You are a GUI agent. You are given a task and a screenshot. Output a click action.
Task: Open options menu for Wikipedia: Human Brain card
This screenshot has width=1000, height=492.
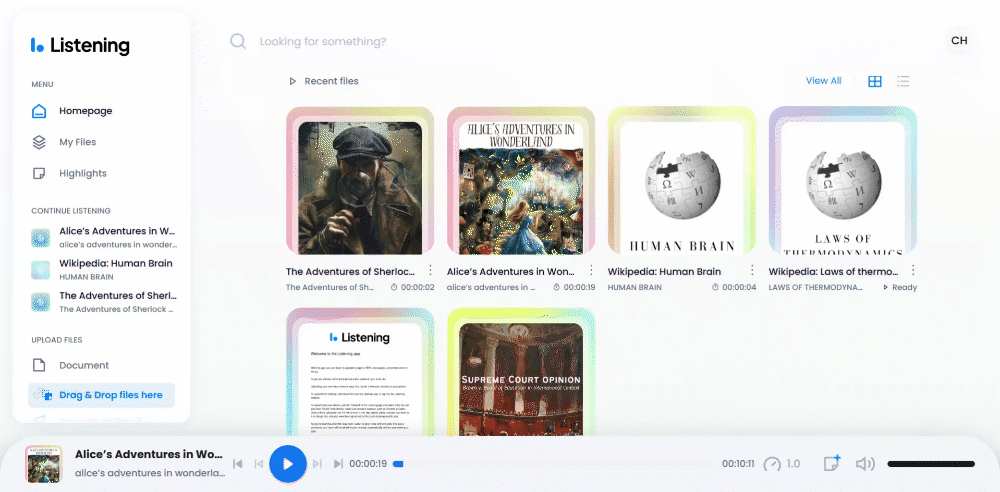[752, 271]
